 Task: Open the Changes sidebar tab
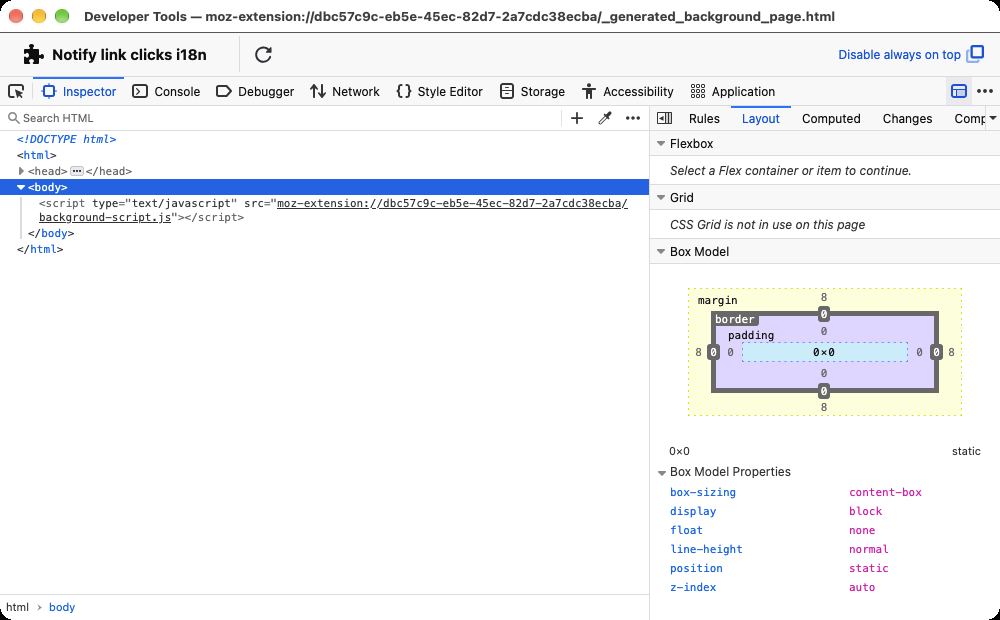point(907,119)
